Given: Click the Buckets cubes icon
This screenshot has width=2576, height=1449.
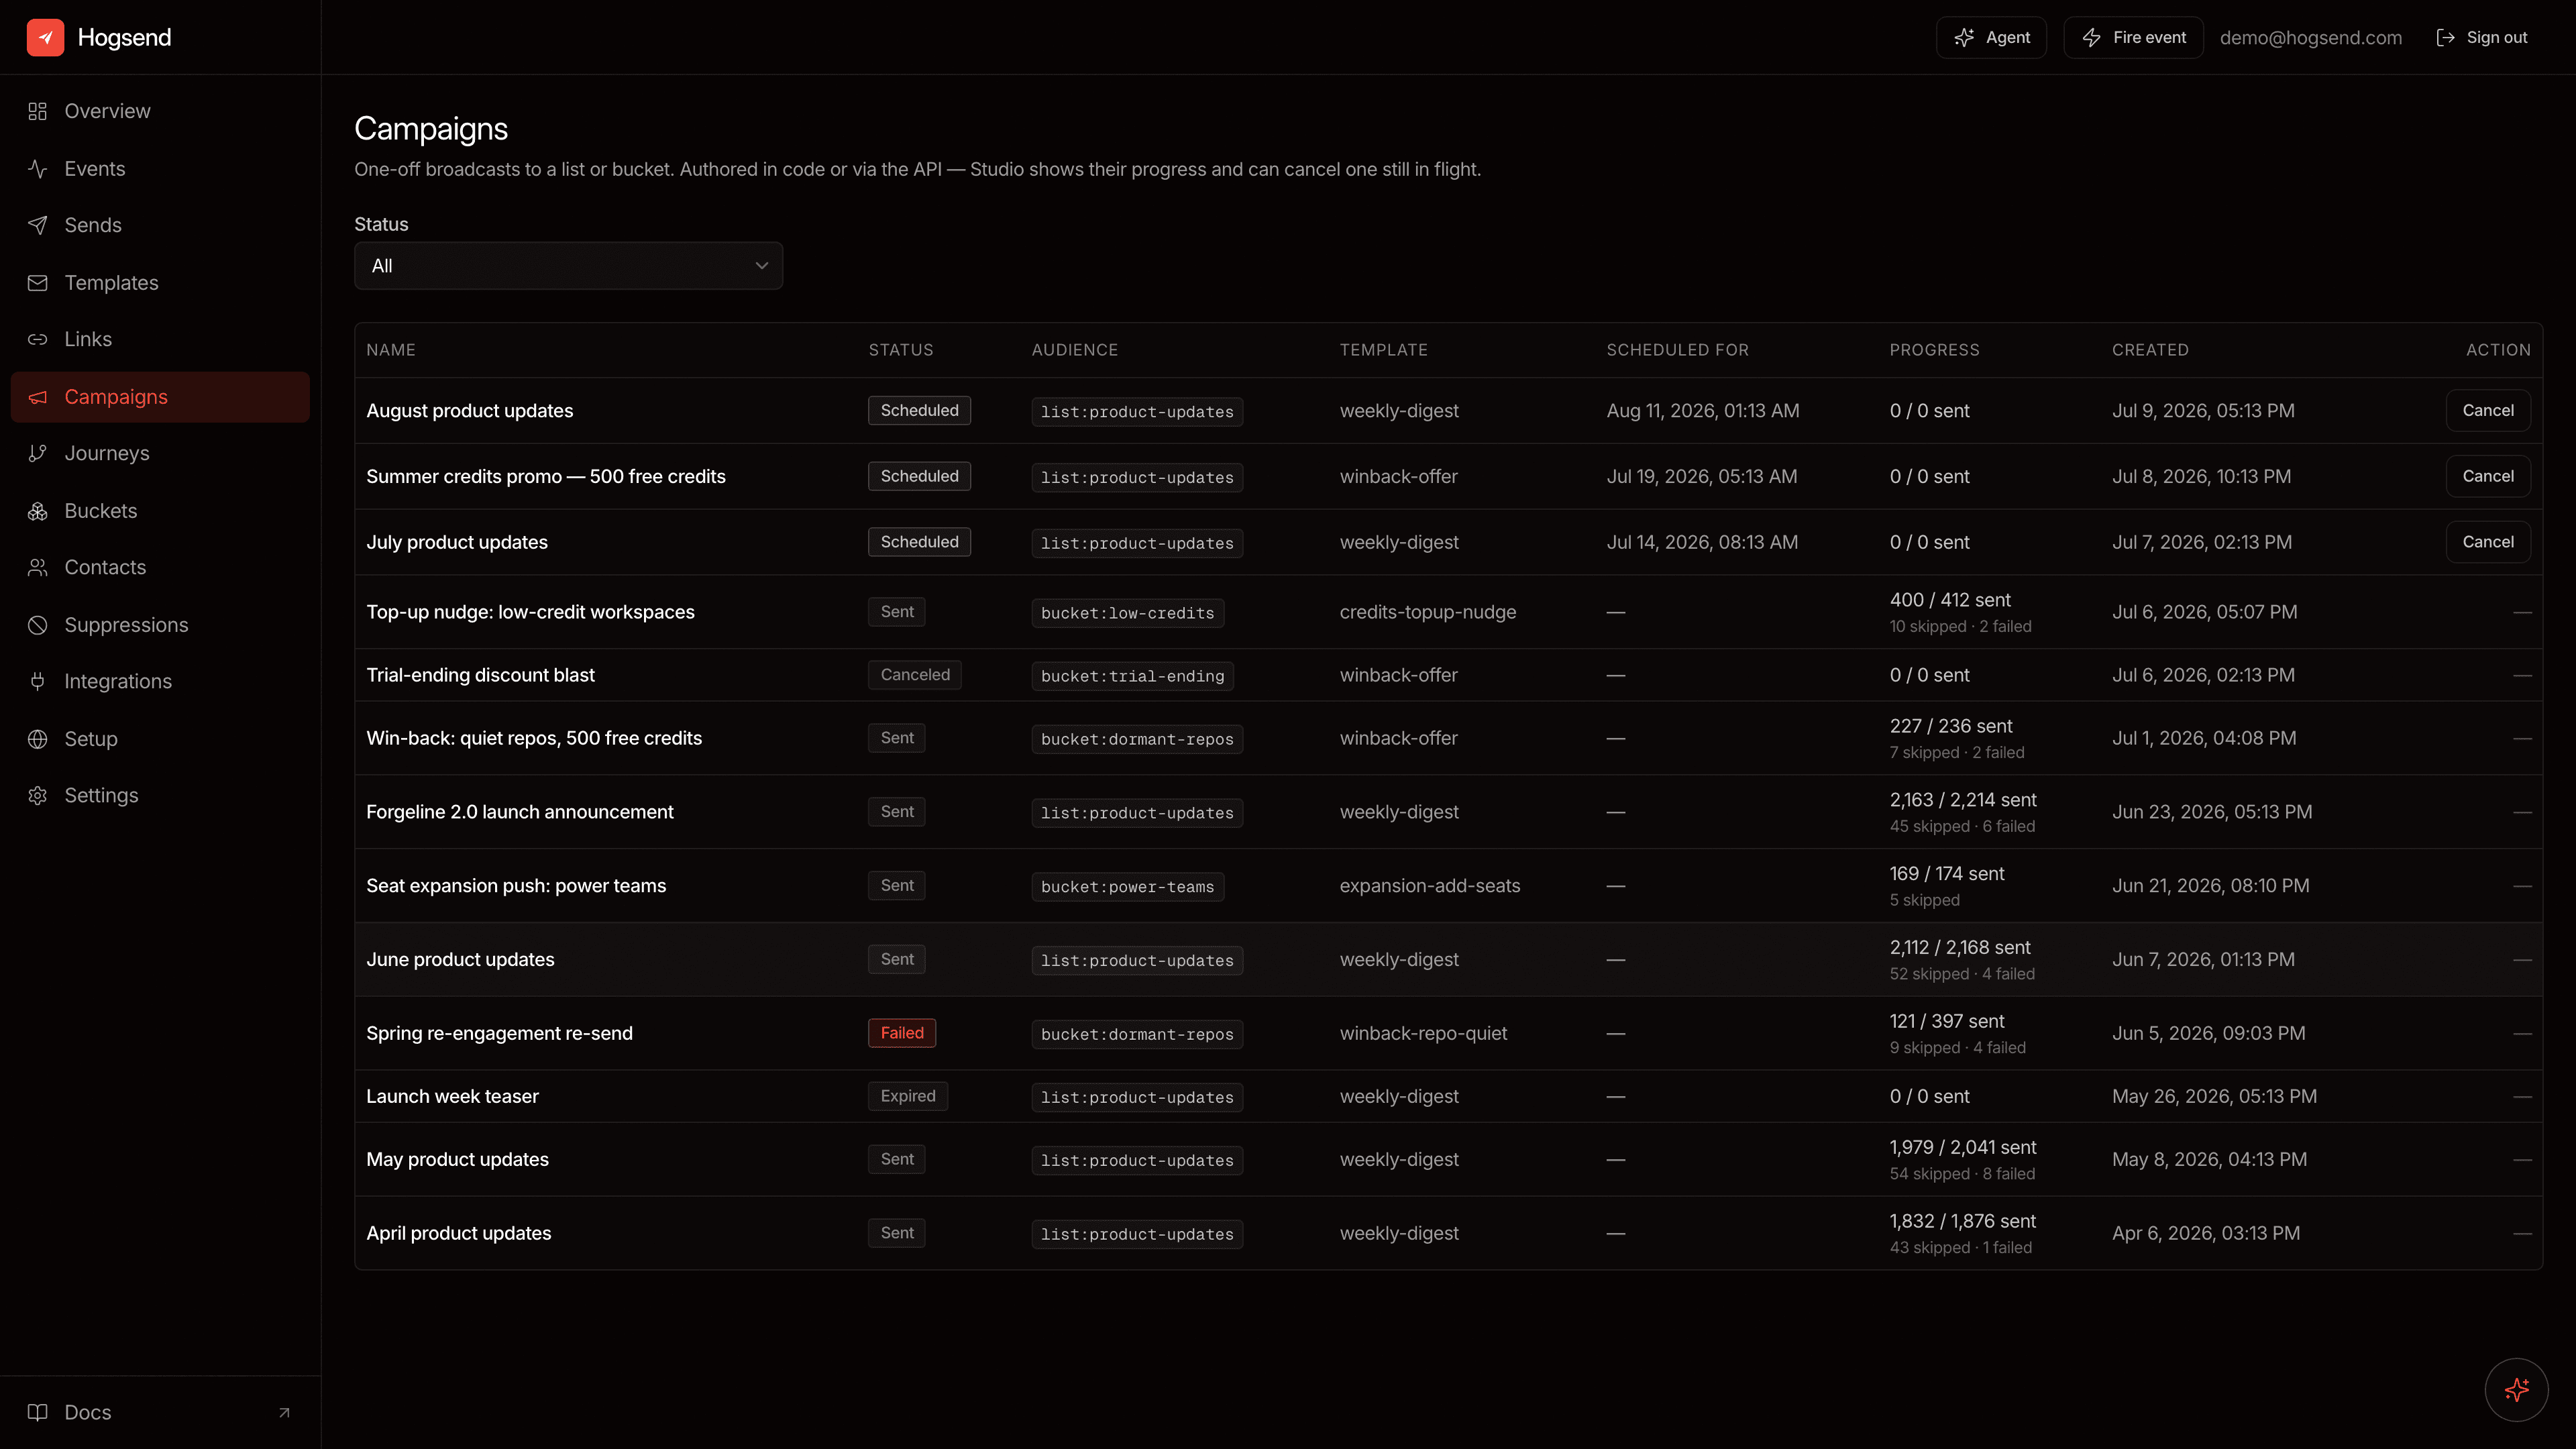Looking at the screenshot, I should [38, 511].
